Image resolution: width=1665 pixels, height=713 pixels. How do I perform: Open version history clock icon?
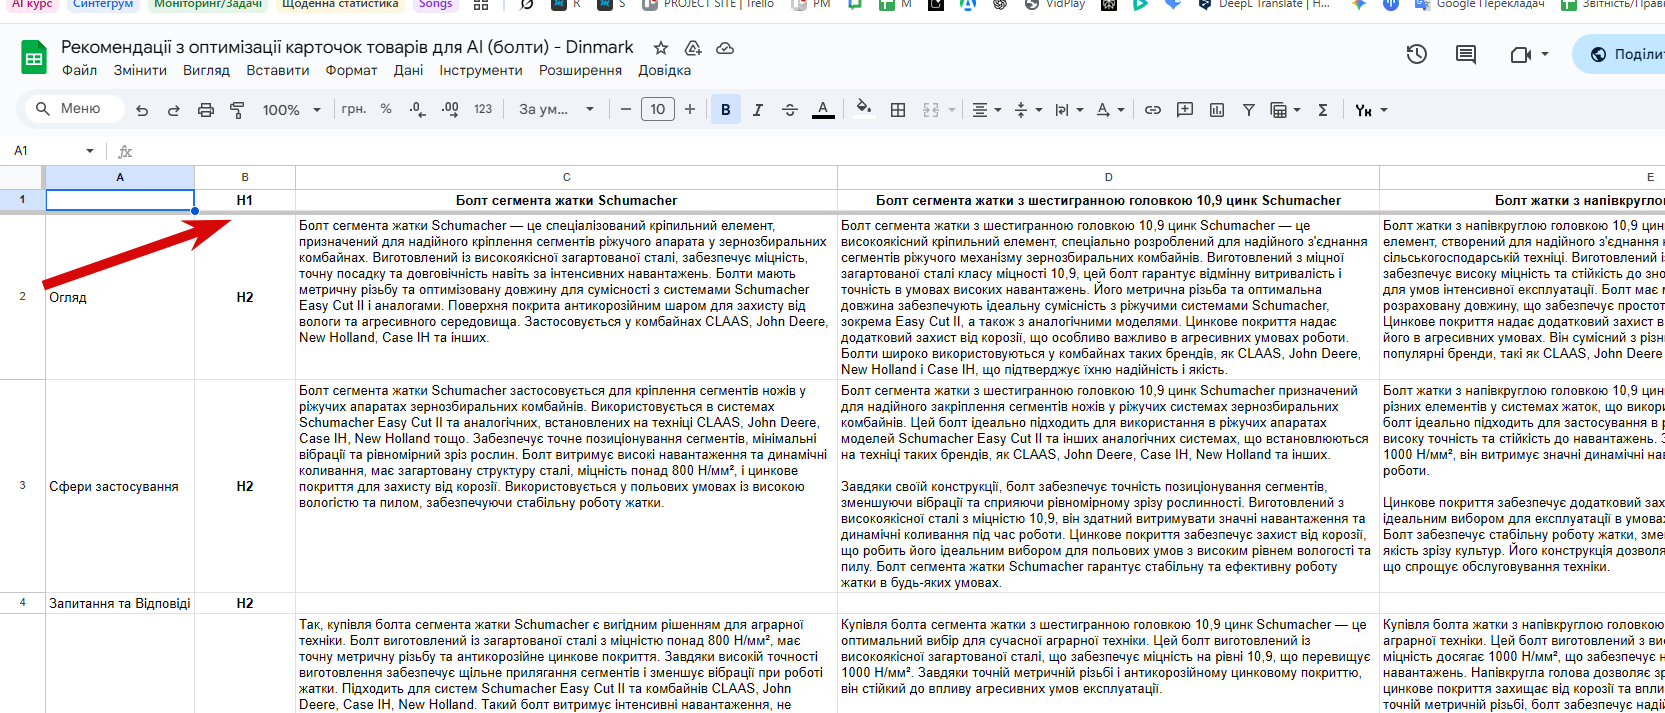click(x=1417, y=54)
